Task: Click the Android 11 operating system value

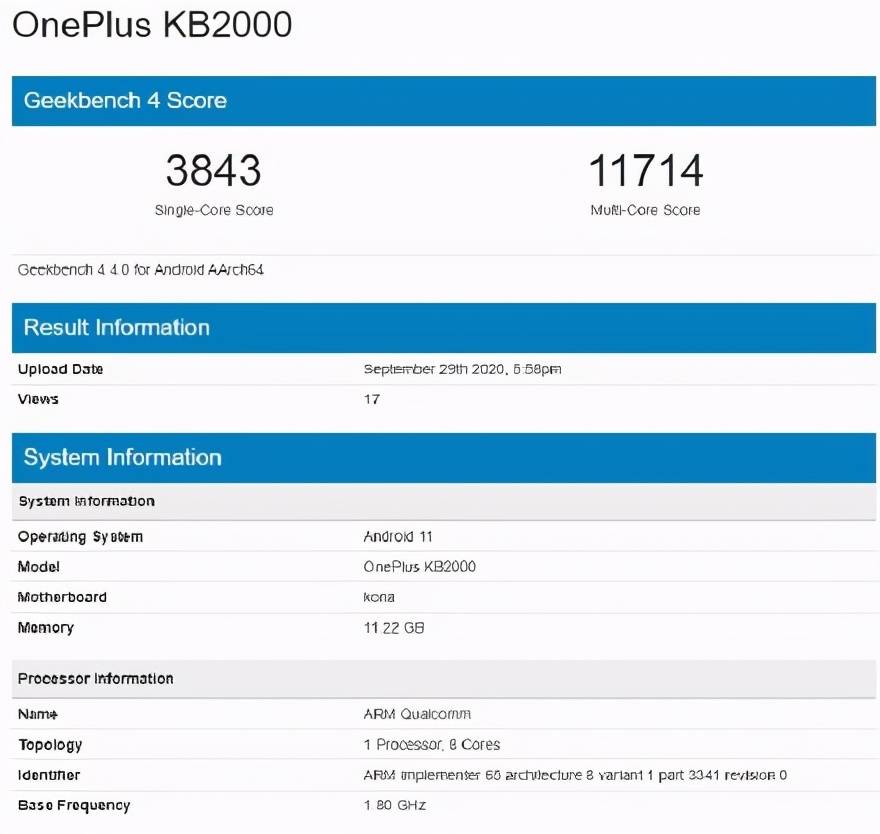Action: 398,537
